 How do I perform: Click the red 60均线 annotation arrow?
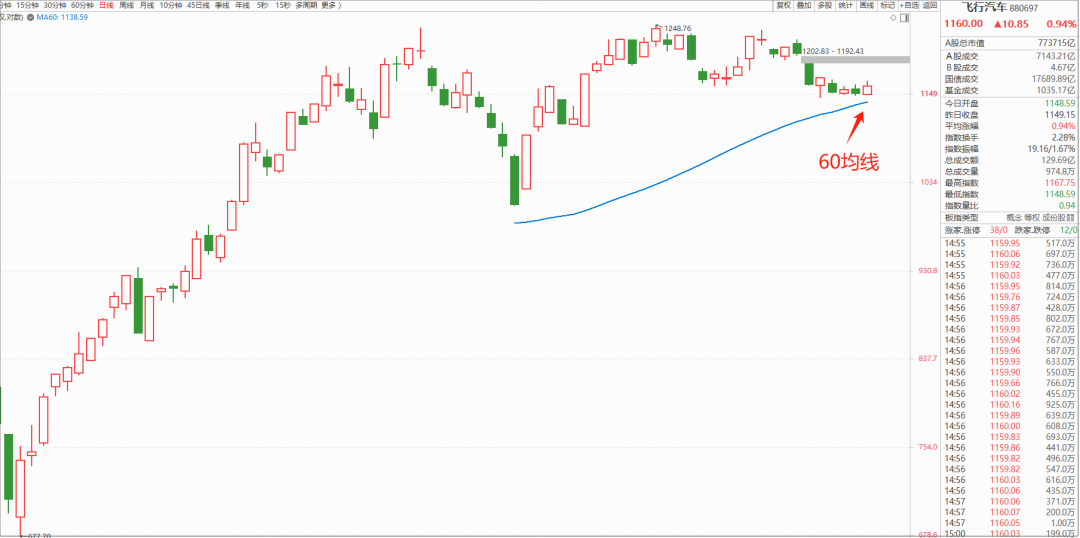856,127
